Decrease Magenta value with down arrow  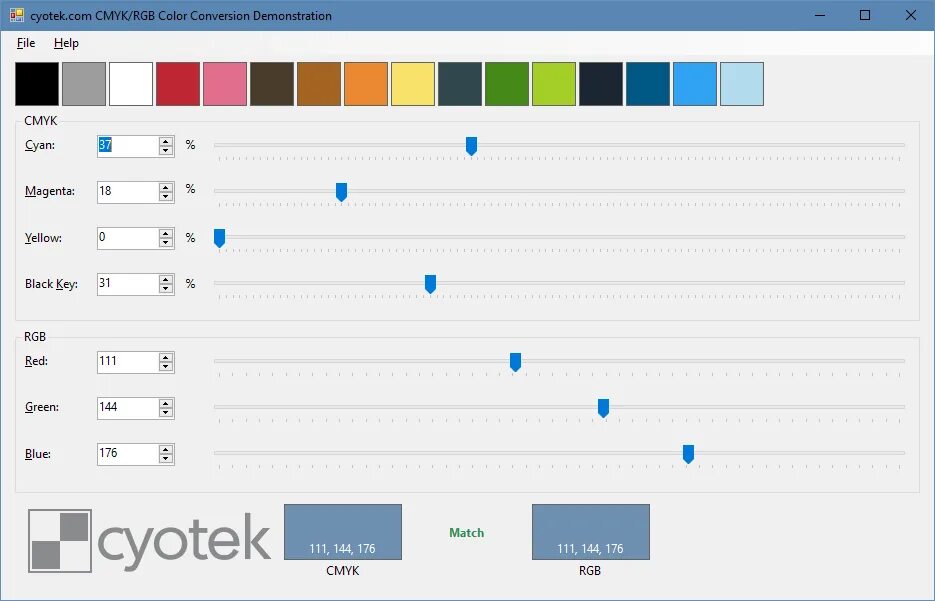166,197
